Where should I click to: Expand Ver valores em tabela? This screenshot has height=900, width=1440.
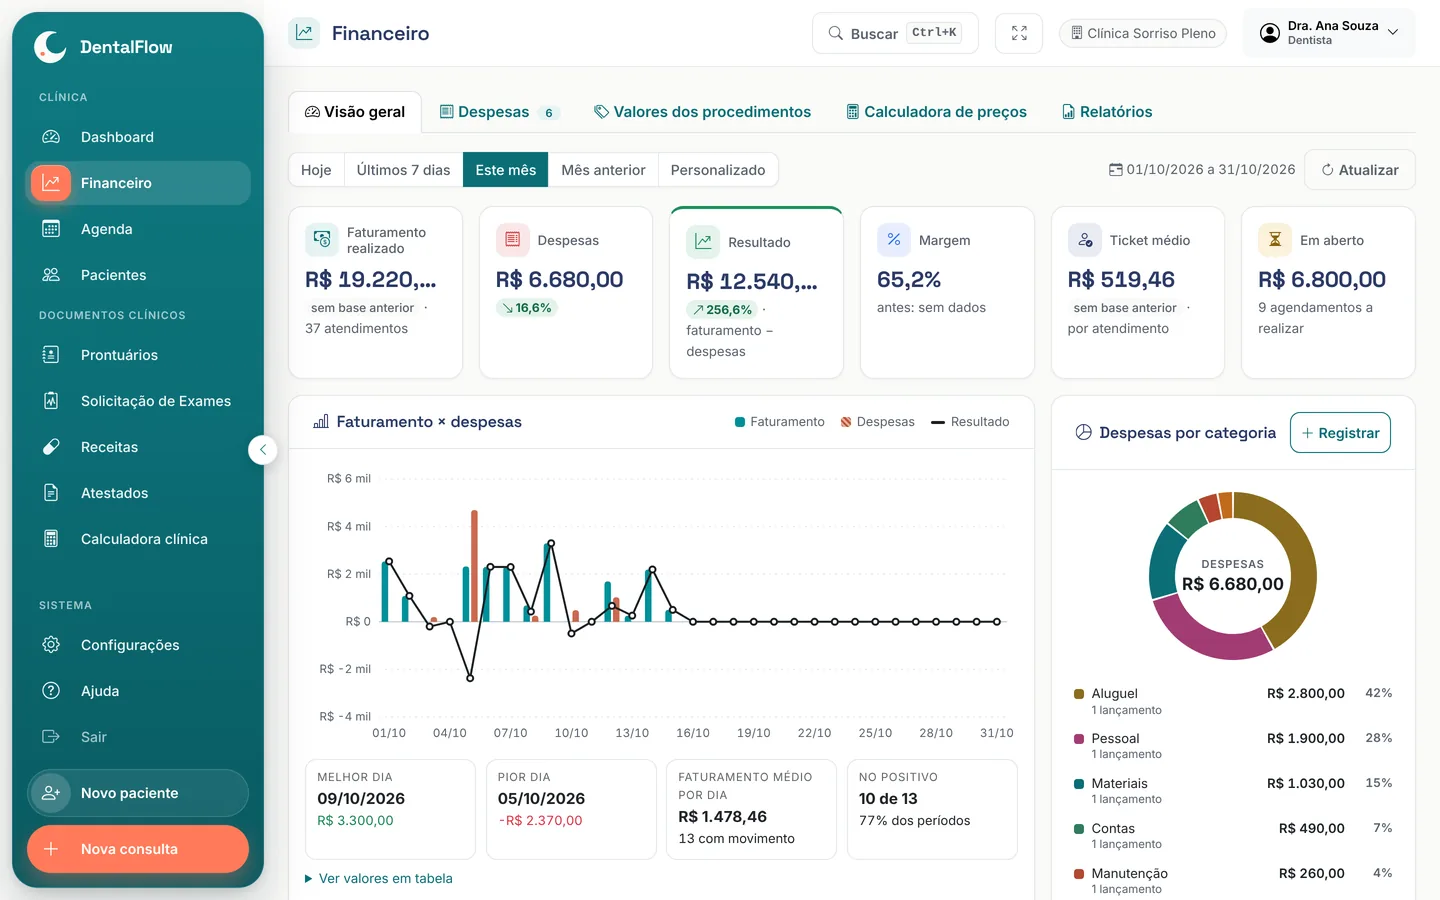379,878
